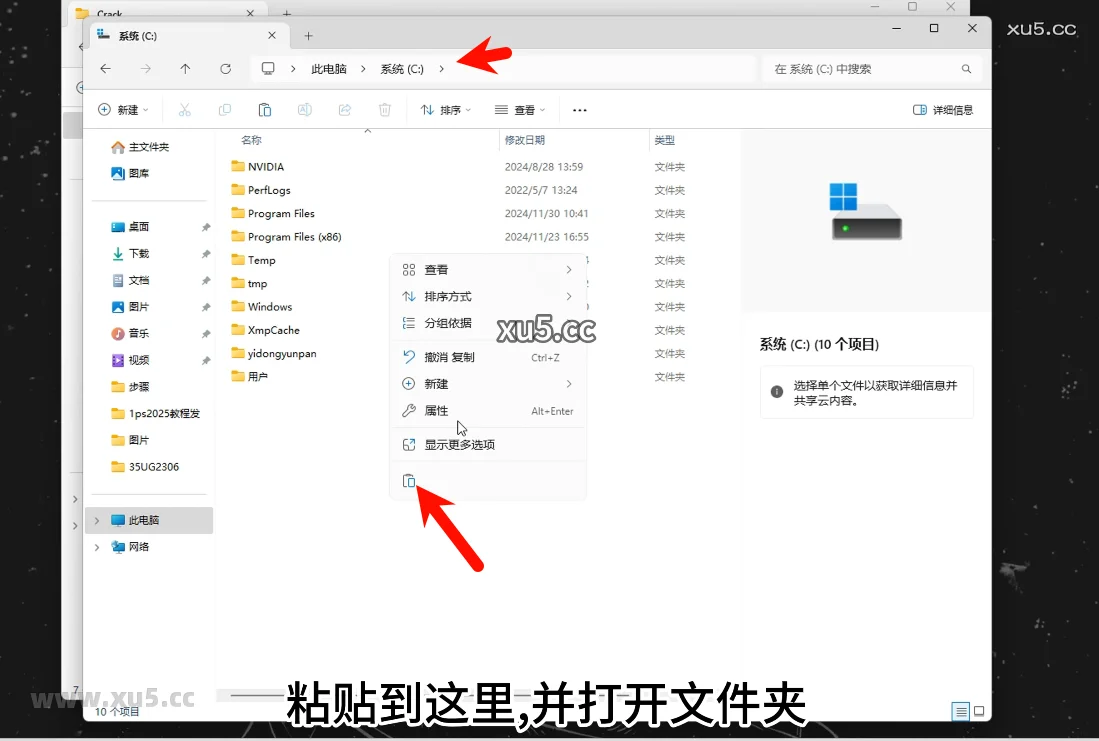Select 属性 in the context menu
Viewport: 1099px width, 741px height.
(436, 411)
